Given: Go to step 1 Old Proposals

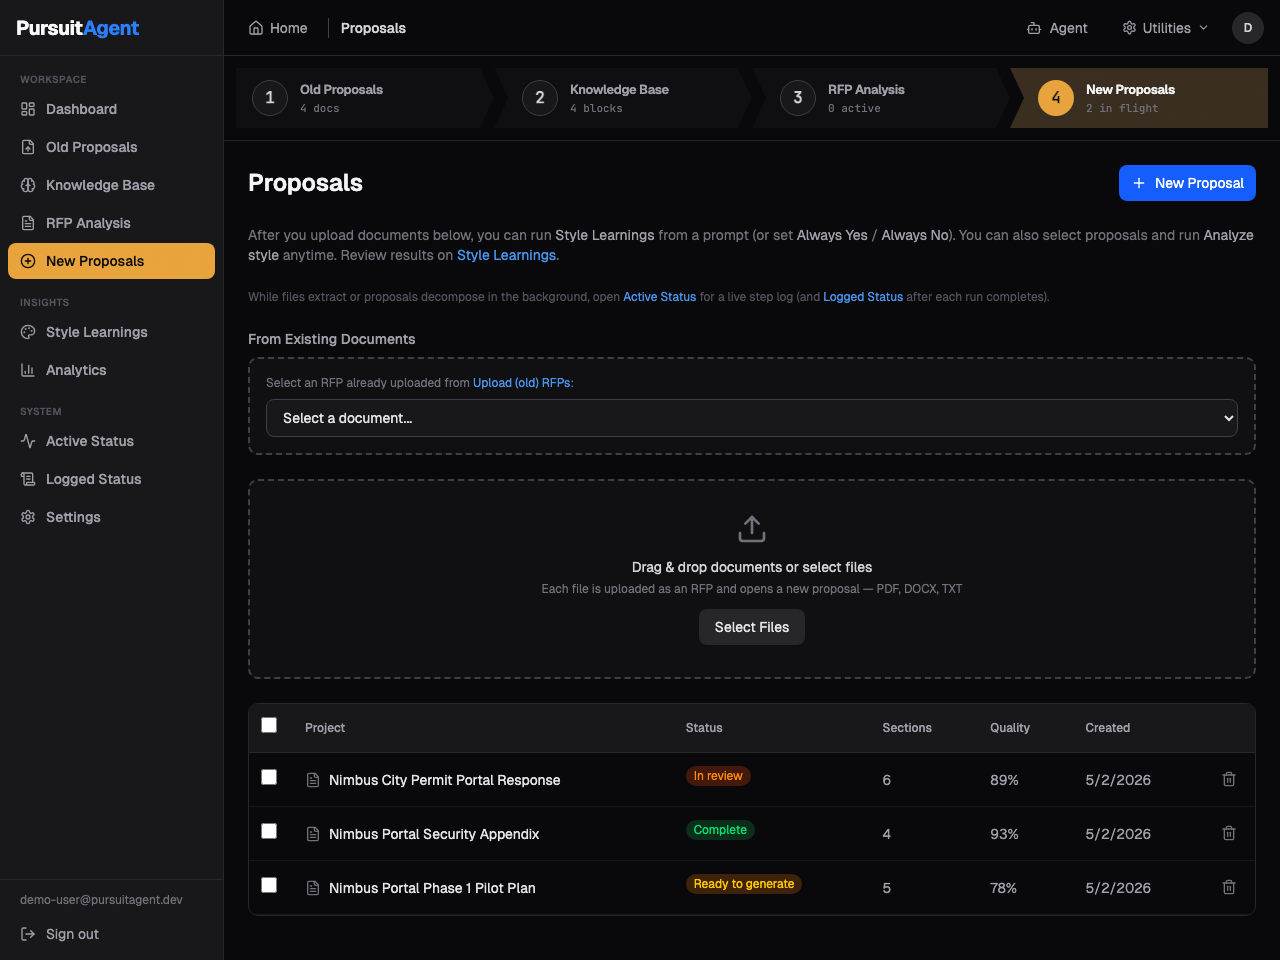Looking at the screenshot, I should point(365,98).
